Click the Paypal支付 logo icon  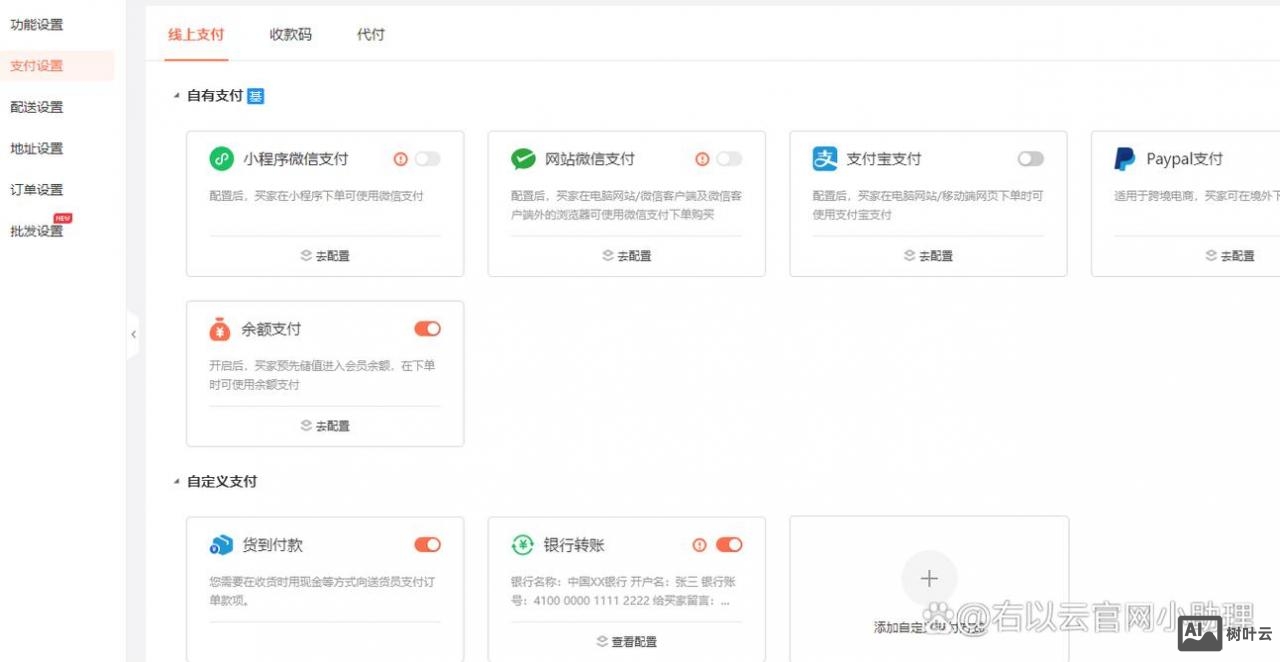1124,158
